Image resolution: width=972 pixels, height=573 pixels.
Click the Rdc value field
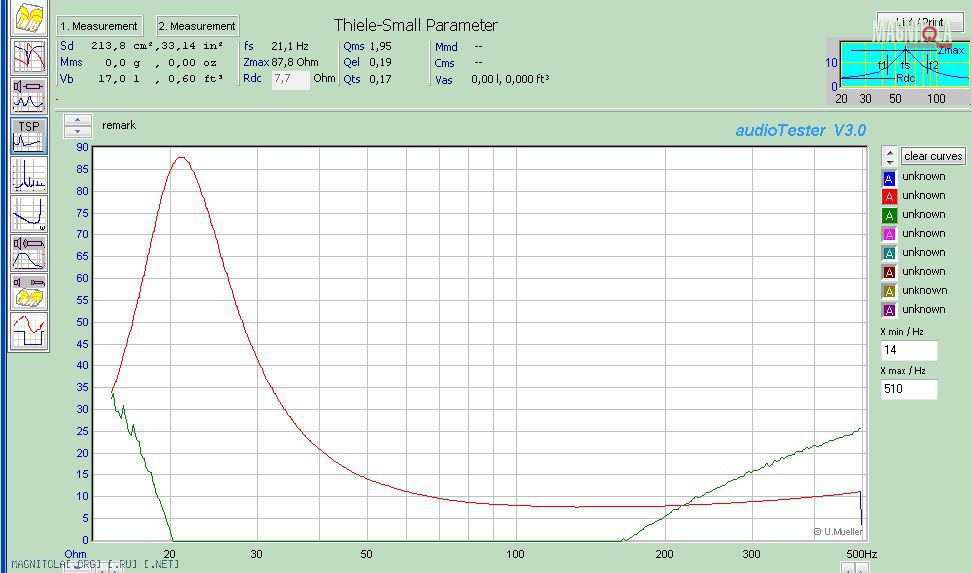290,78
